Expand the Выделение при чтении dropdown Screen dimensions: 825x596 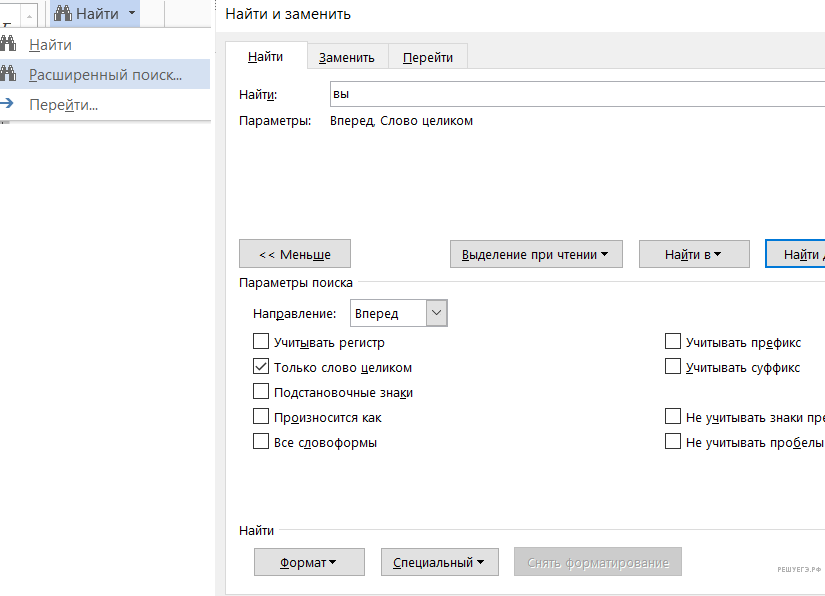tap(535, 254)
